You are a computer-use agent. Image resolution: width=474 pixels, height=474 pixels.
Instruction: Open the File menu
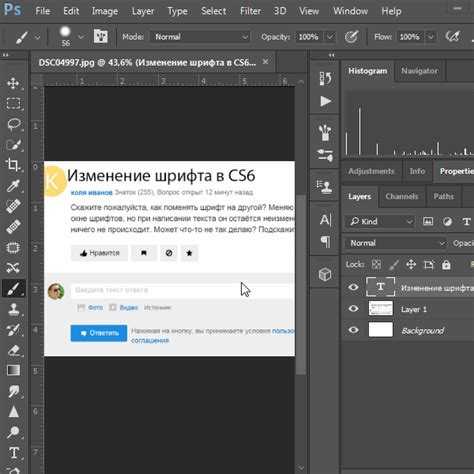43,11
